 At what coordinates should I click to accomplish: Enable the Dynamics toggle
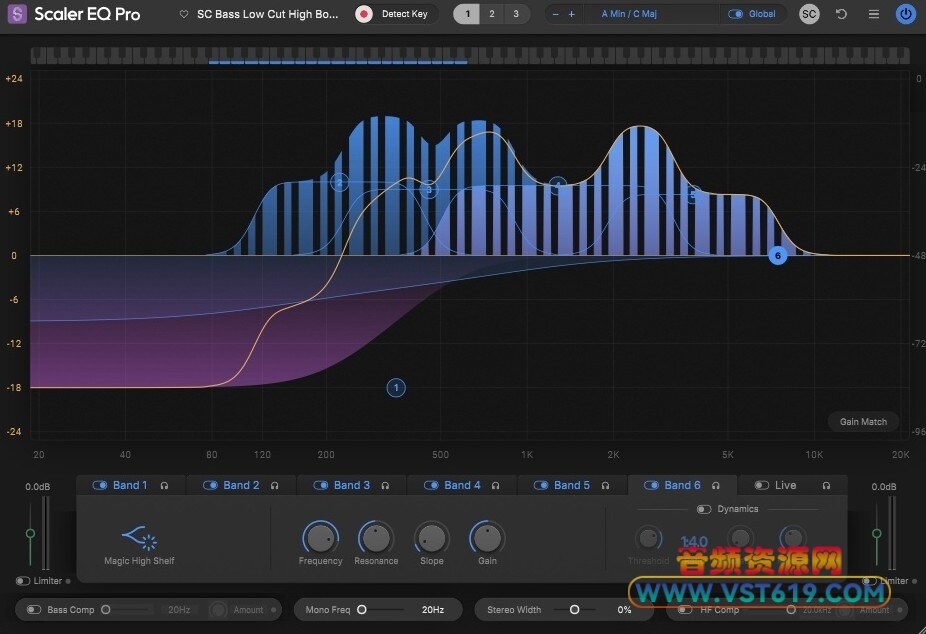coord(704,509)
